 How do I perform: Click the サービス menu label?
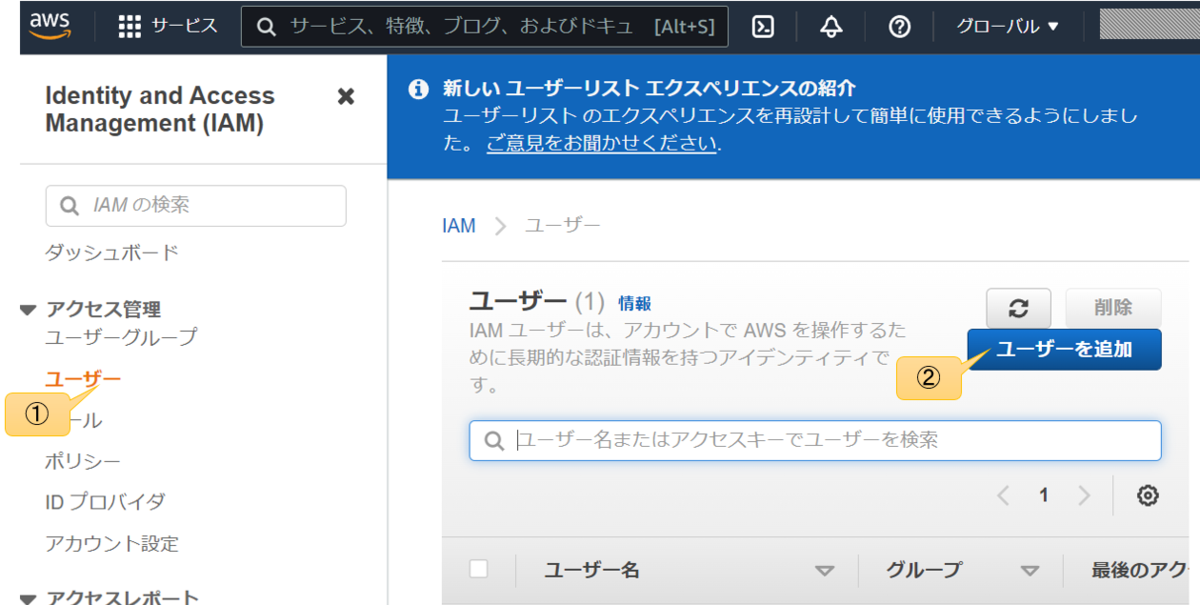(x=184, y=26)
